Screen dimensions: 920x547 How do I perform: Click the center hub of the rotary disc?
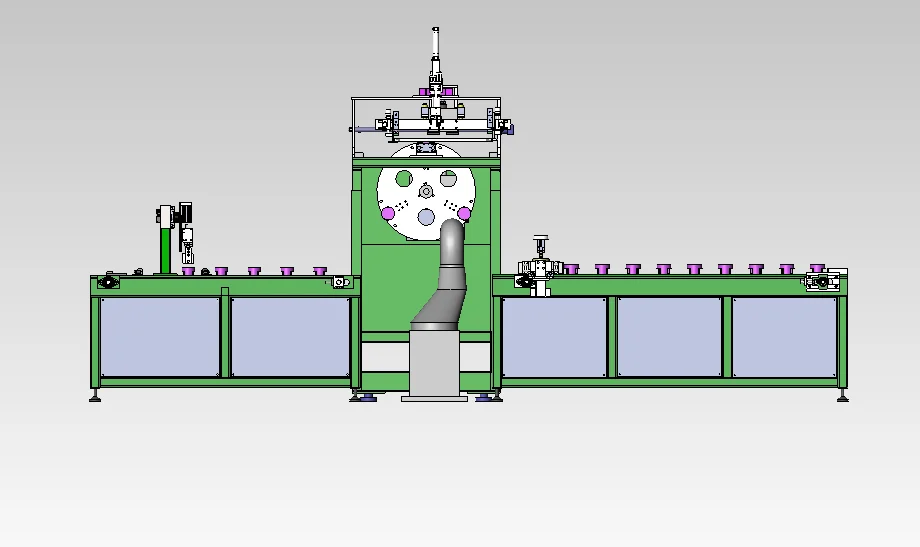pos(425,192)
